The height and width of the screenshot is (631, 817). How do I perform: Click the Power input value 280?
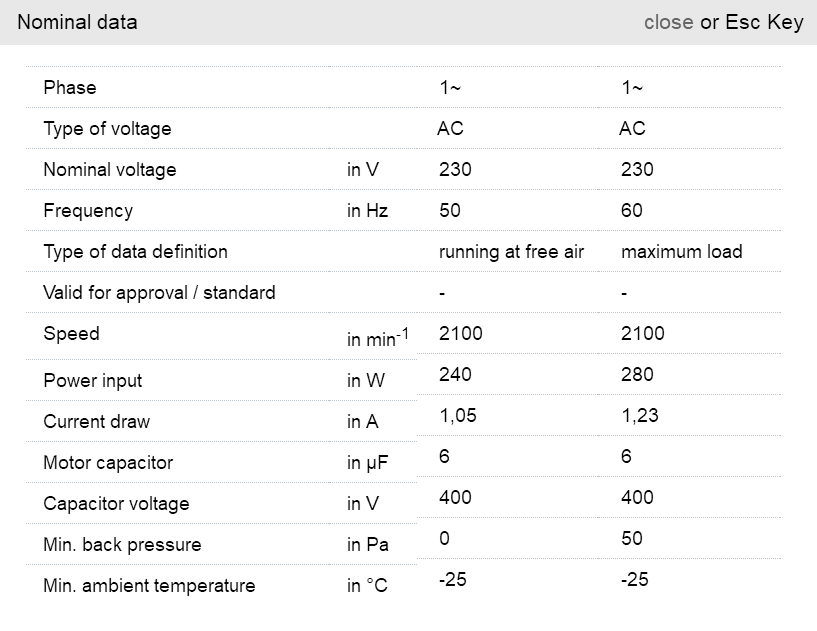(x=637, y=375)
